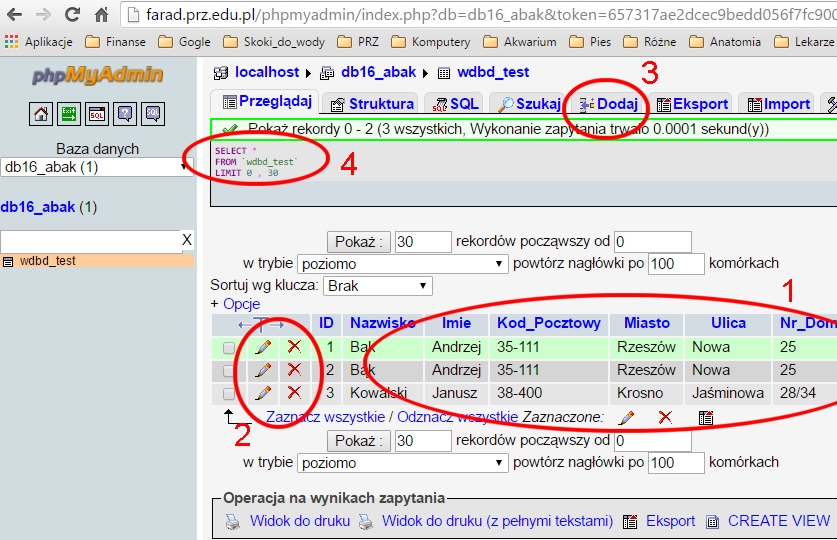837x540 pixels.
Task: Open the upper 'w trybie' poziomo dropdown
Action: [x=401, y=264]
